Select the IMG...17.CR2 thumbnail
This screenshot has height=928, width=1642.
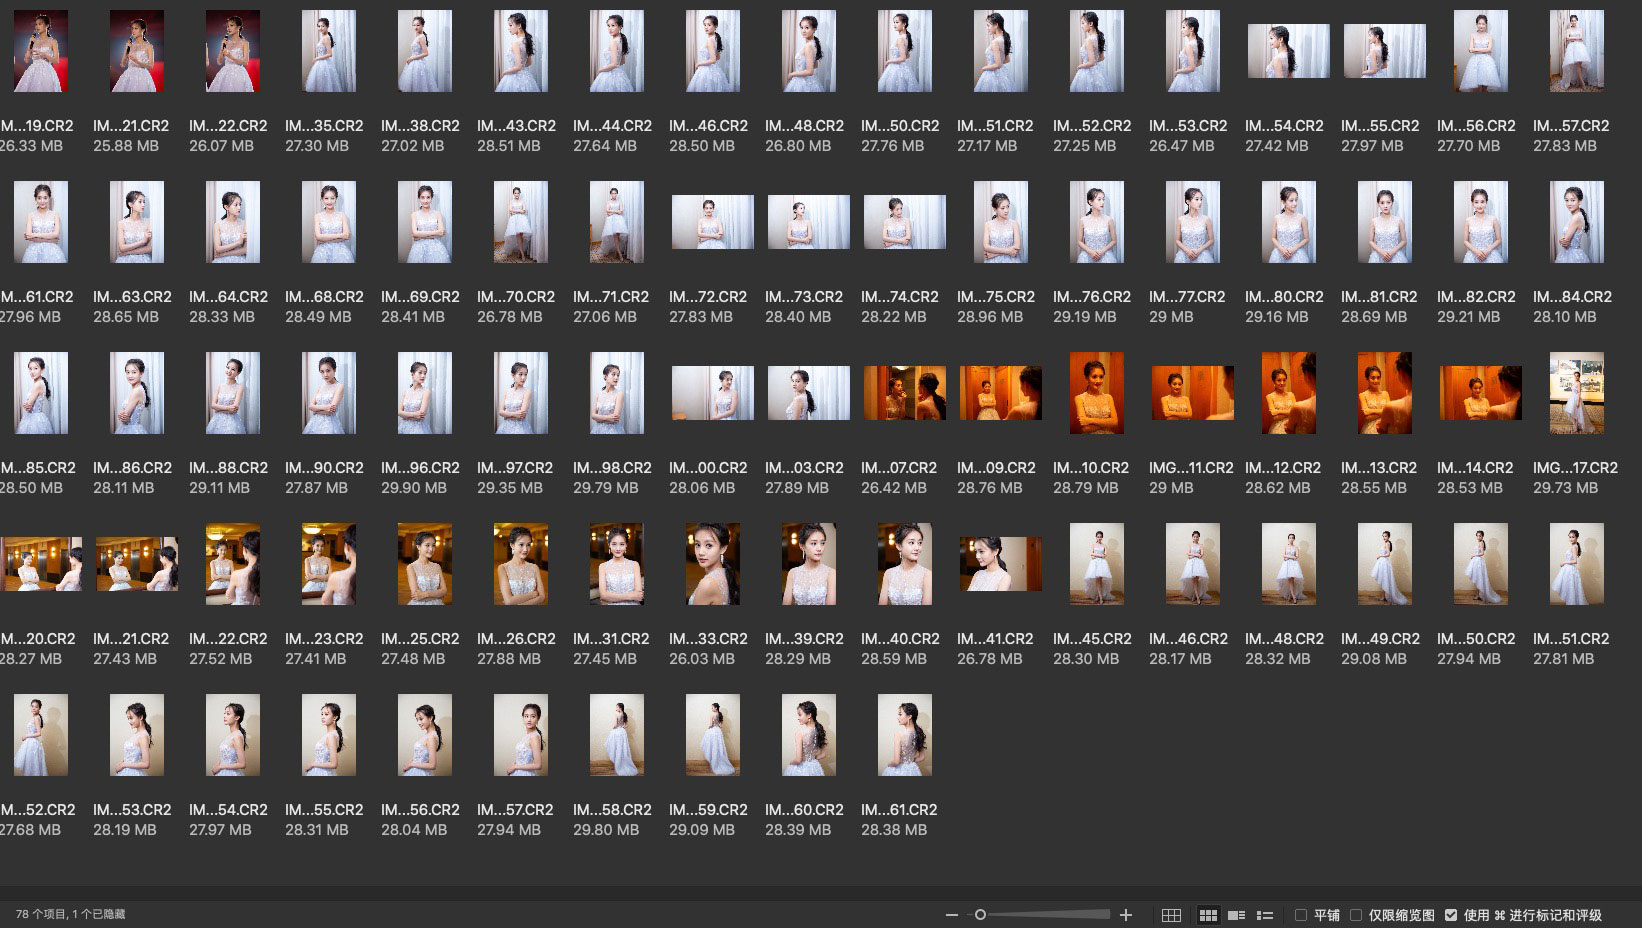[x=1576, y=393]
